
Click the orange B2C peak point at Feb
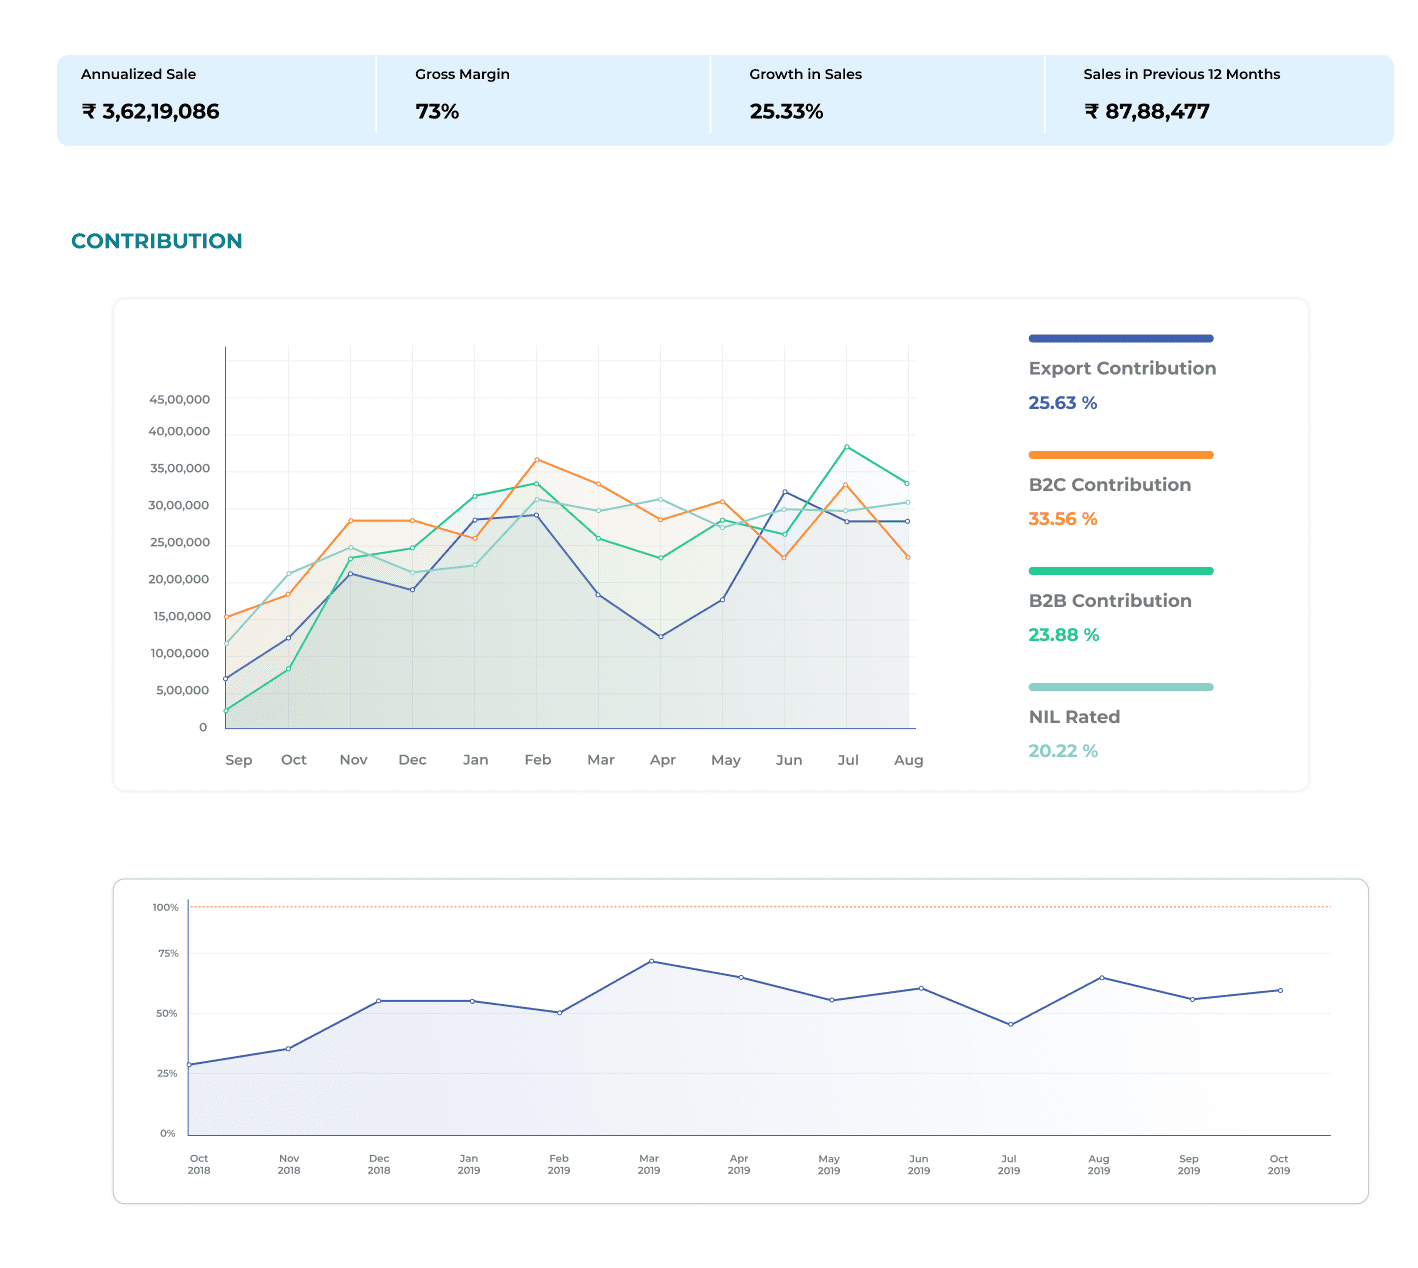click(x=537, y=460)
